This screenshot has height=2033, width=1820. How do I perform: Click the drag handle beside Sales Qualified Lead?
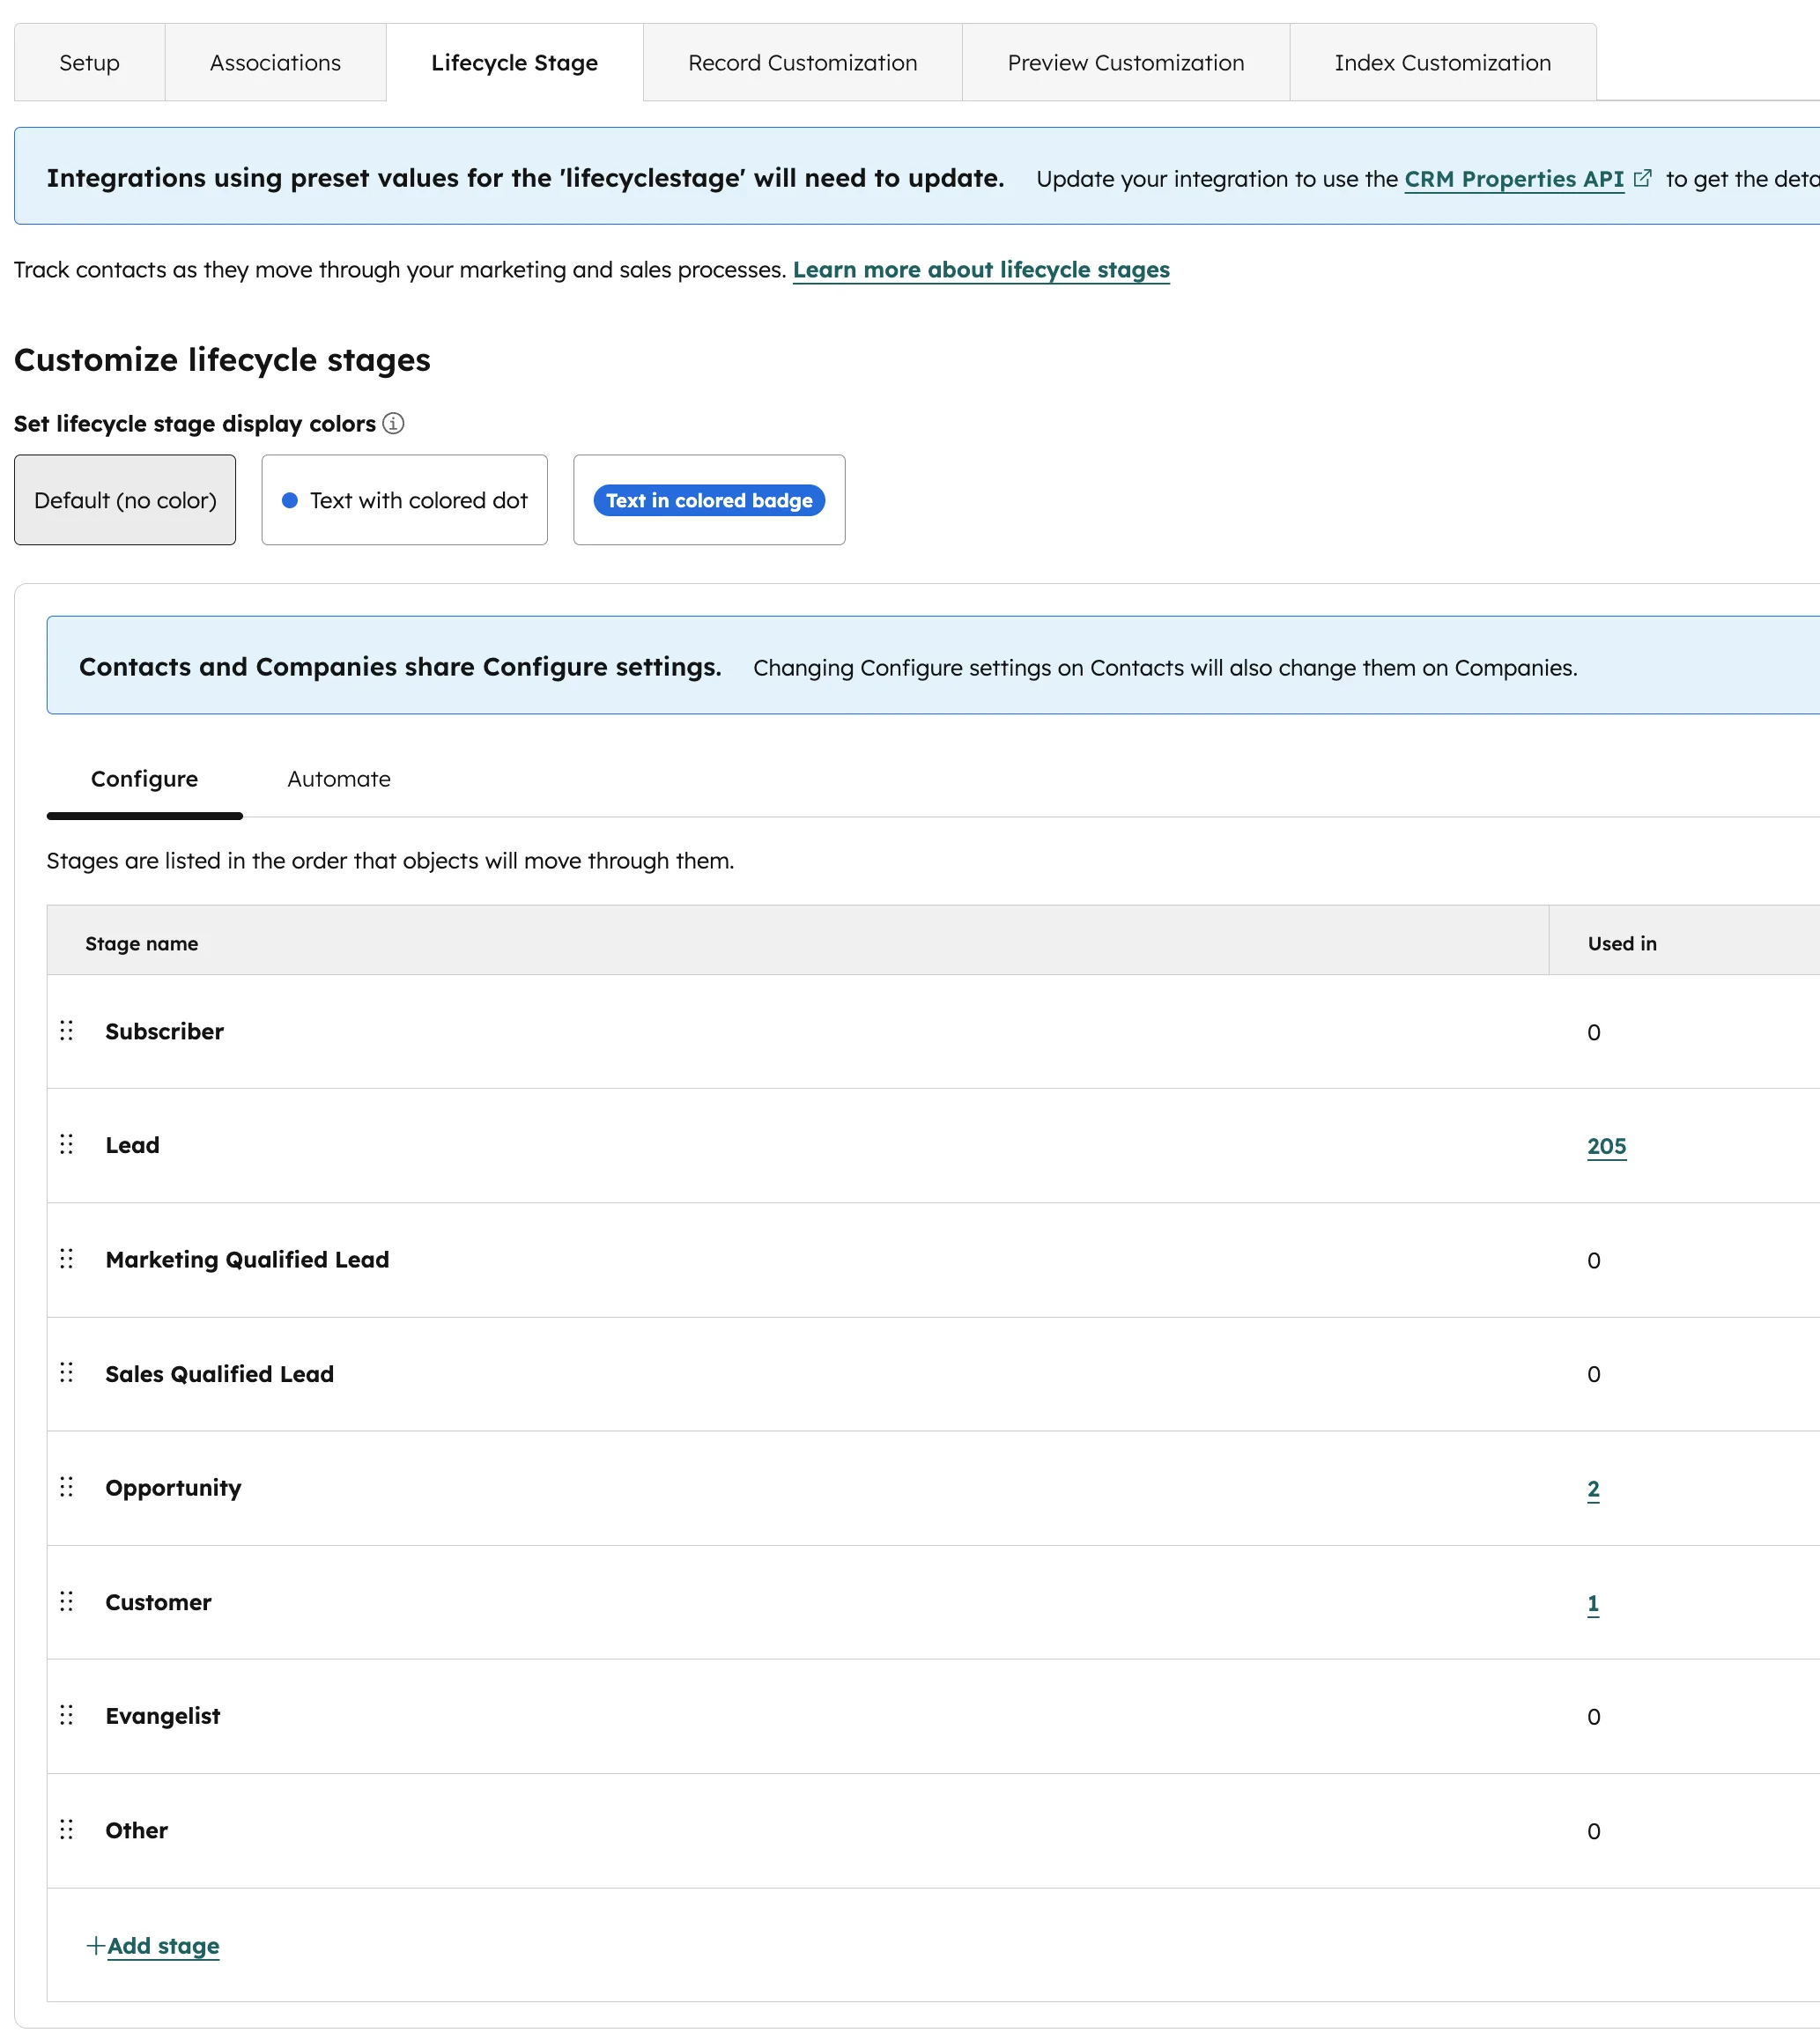click(67, 1373)
